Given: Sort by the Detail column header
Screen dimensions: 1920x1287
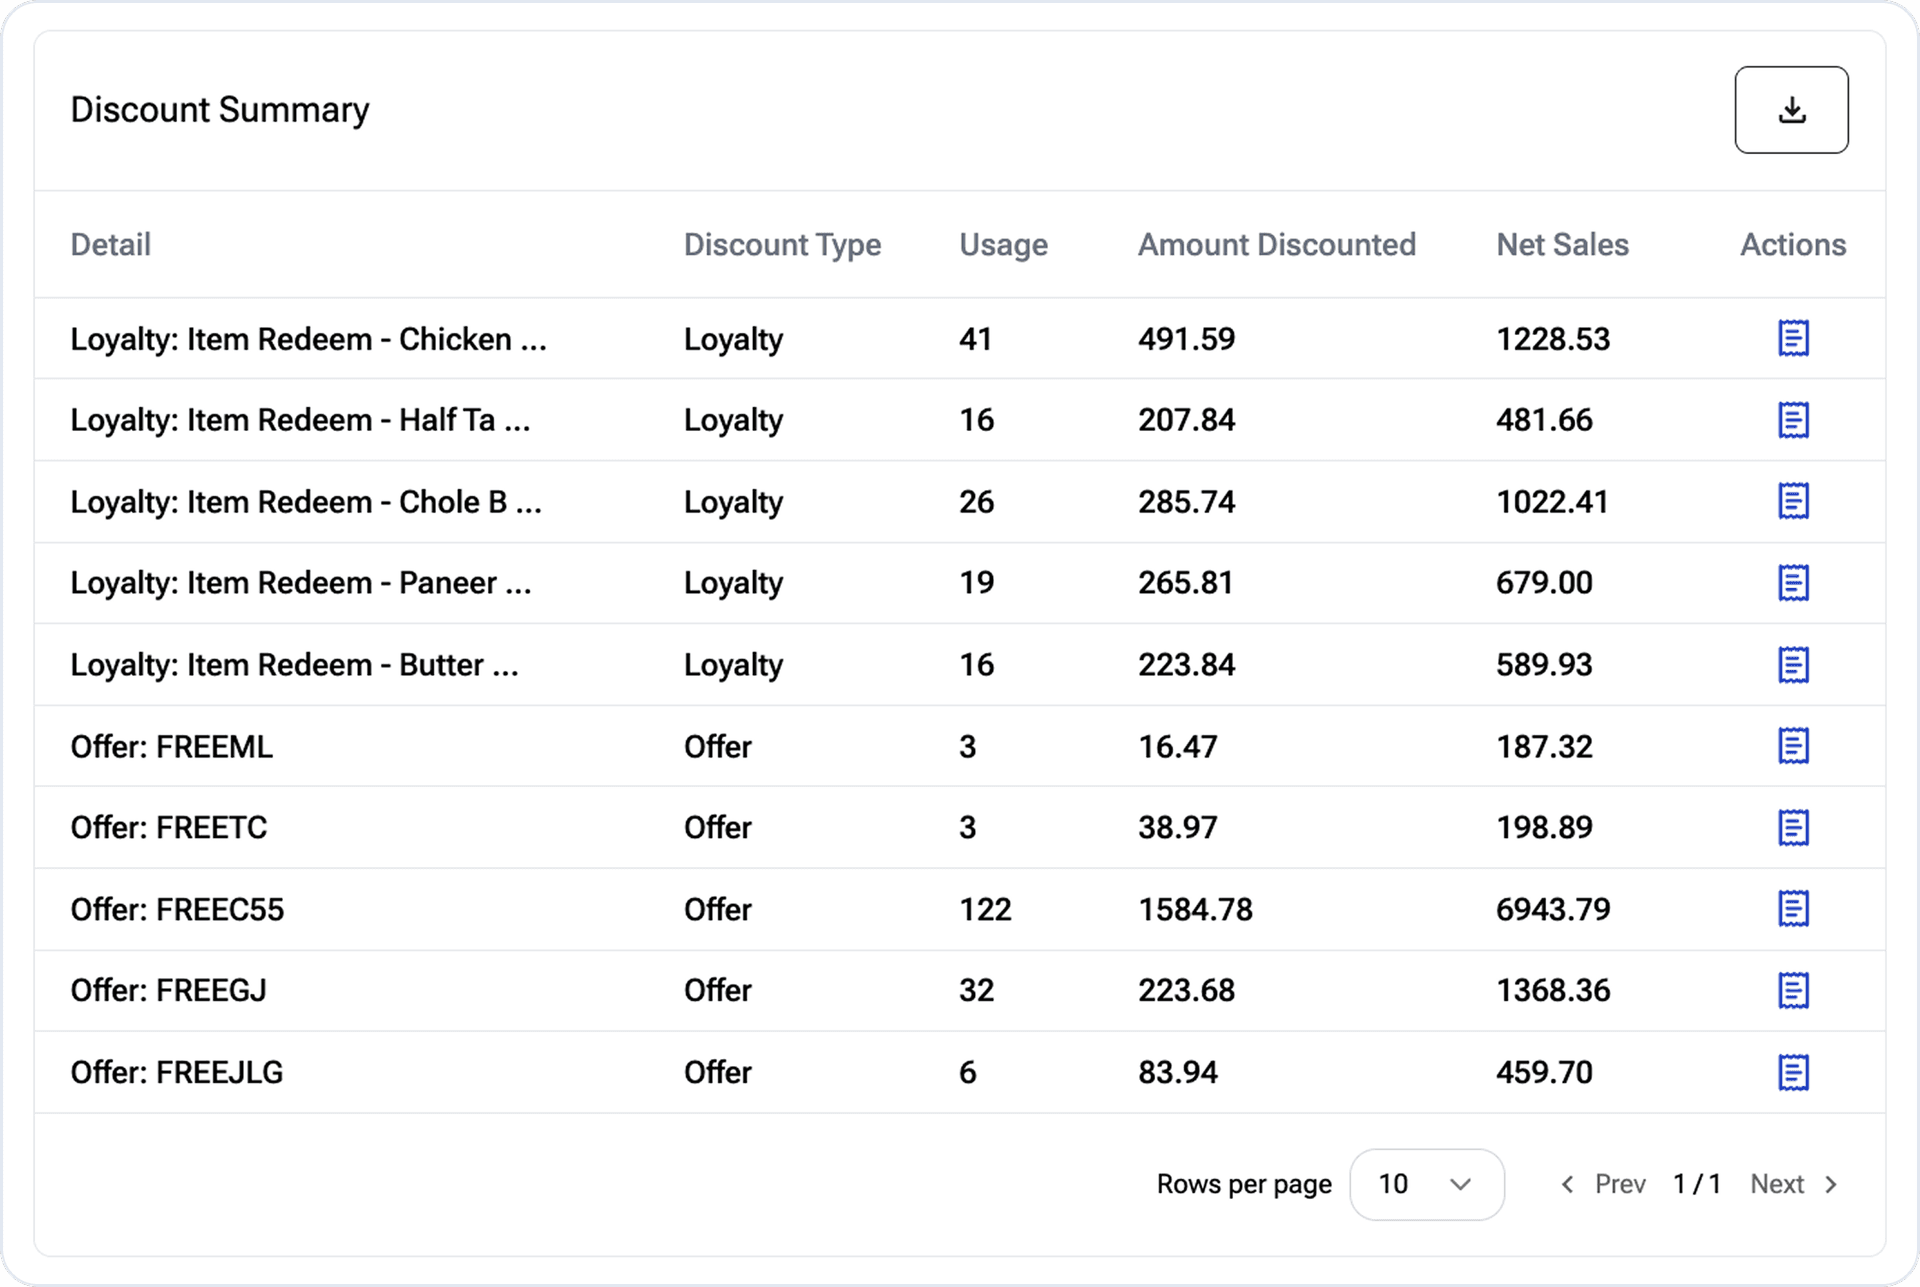Looking at the screenshot, I should [x=110, y=245].
